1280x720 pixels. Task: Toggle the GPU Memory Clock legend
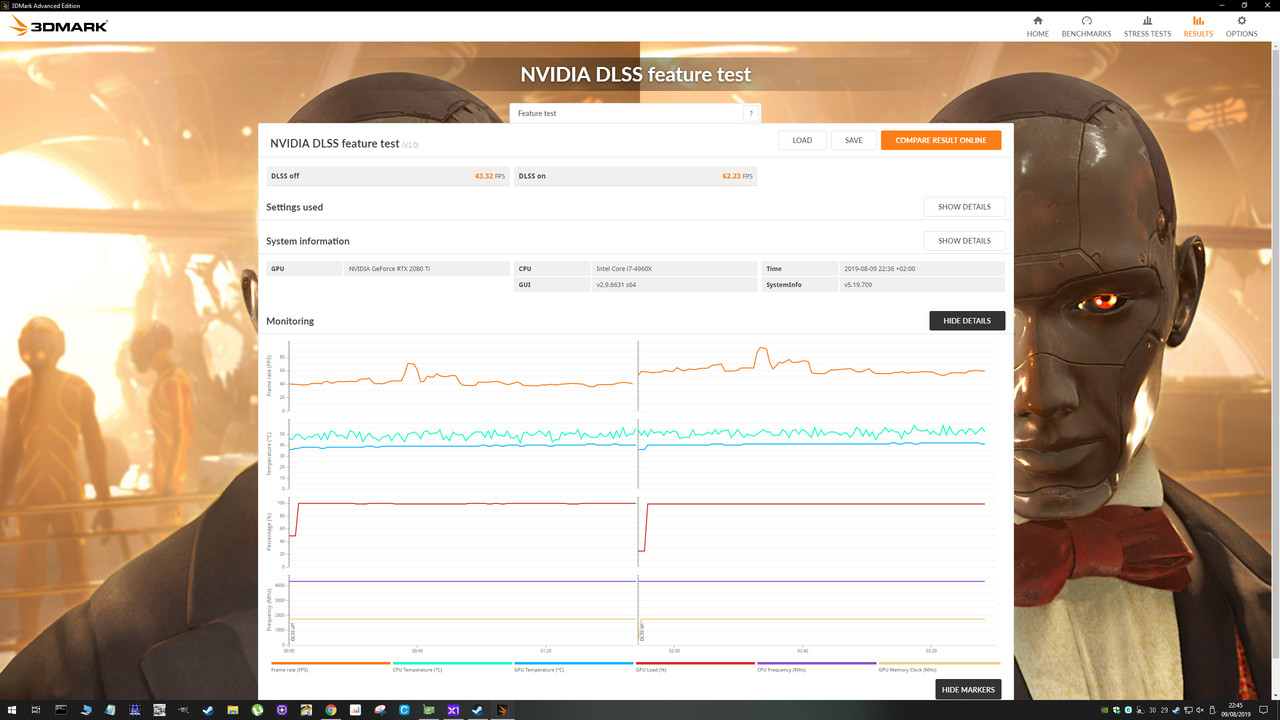point(939,666)
